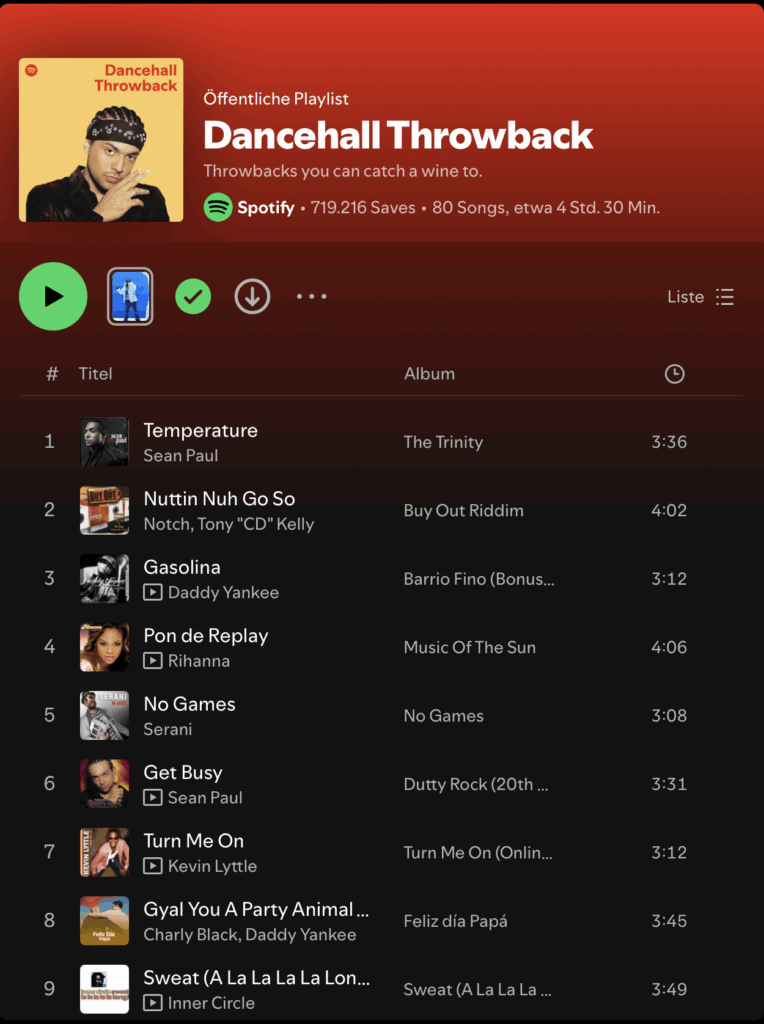Sort by the Titel column header

(96, 374)
